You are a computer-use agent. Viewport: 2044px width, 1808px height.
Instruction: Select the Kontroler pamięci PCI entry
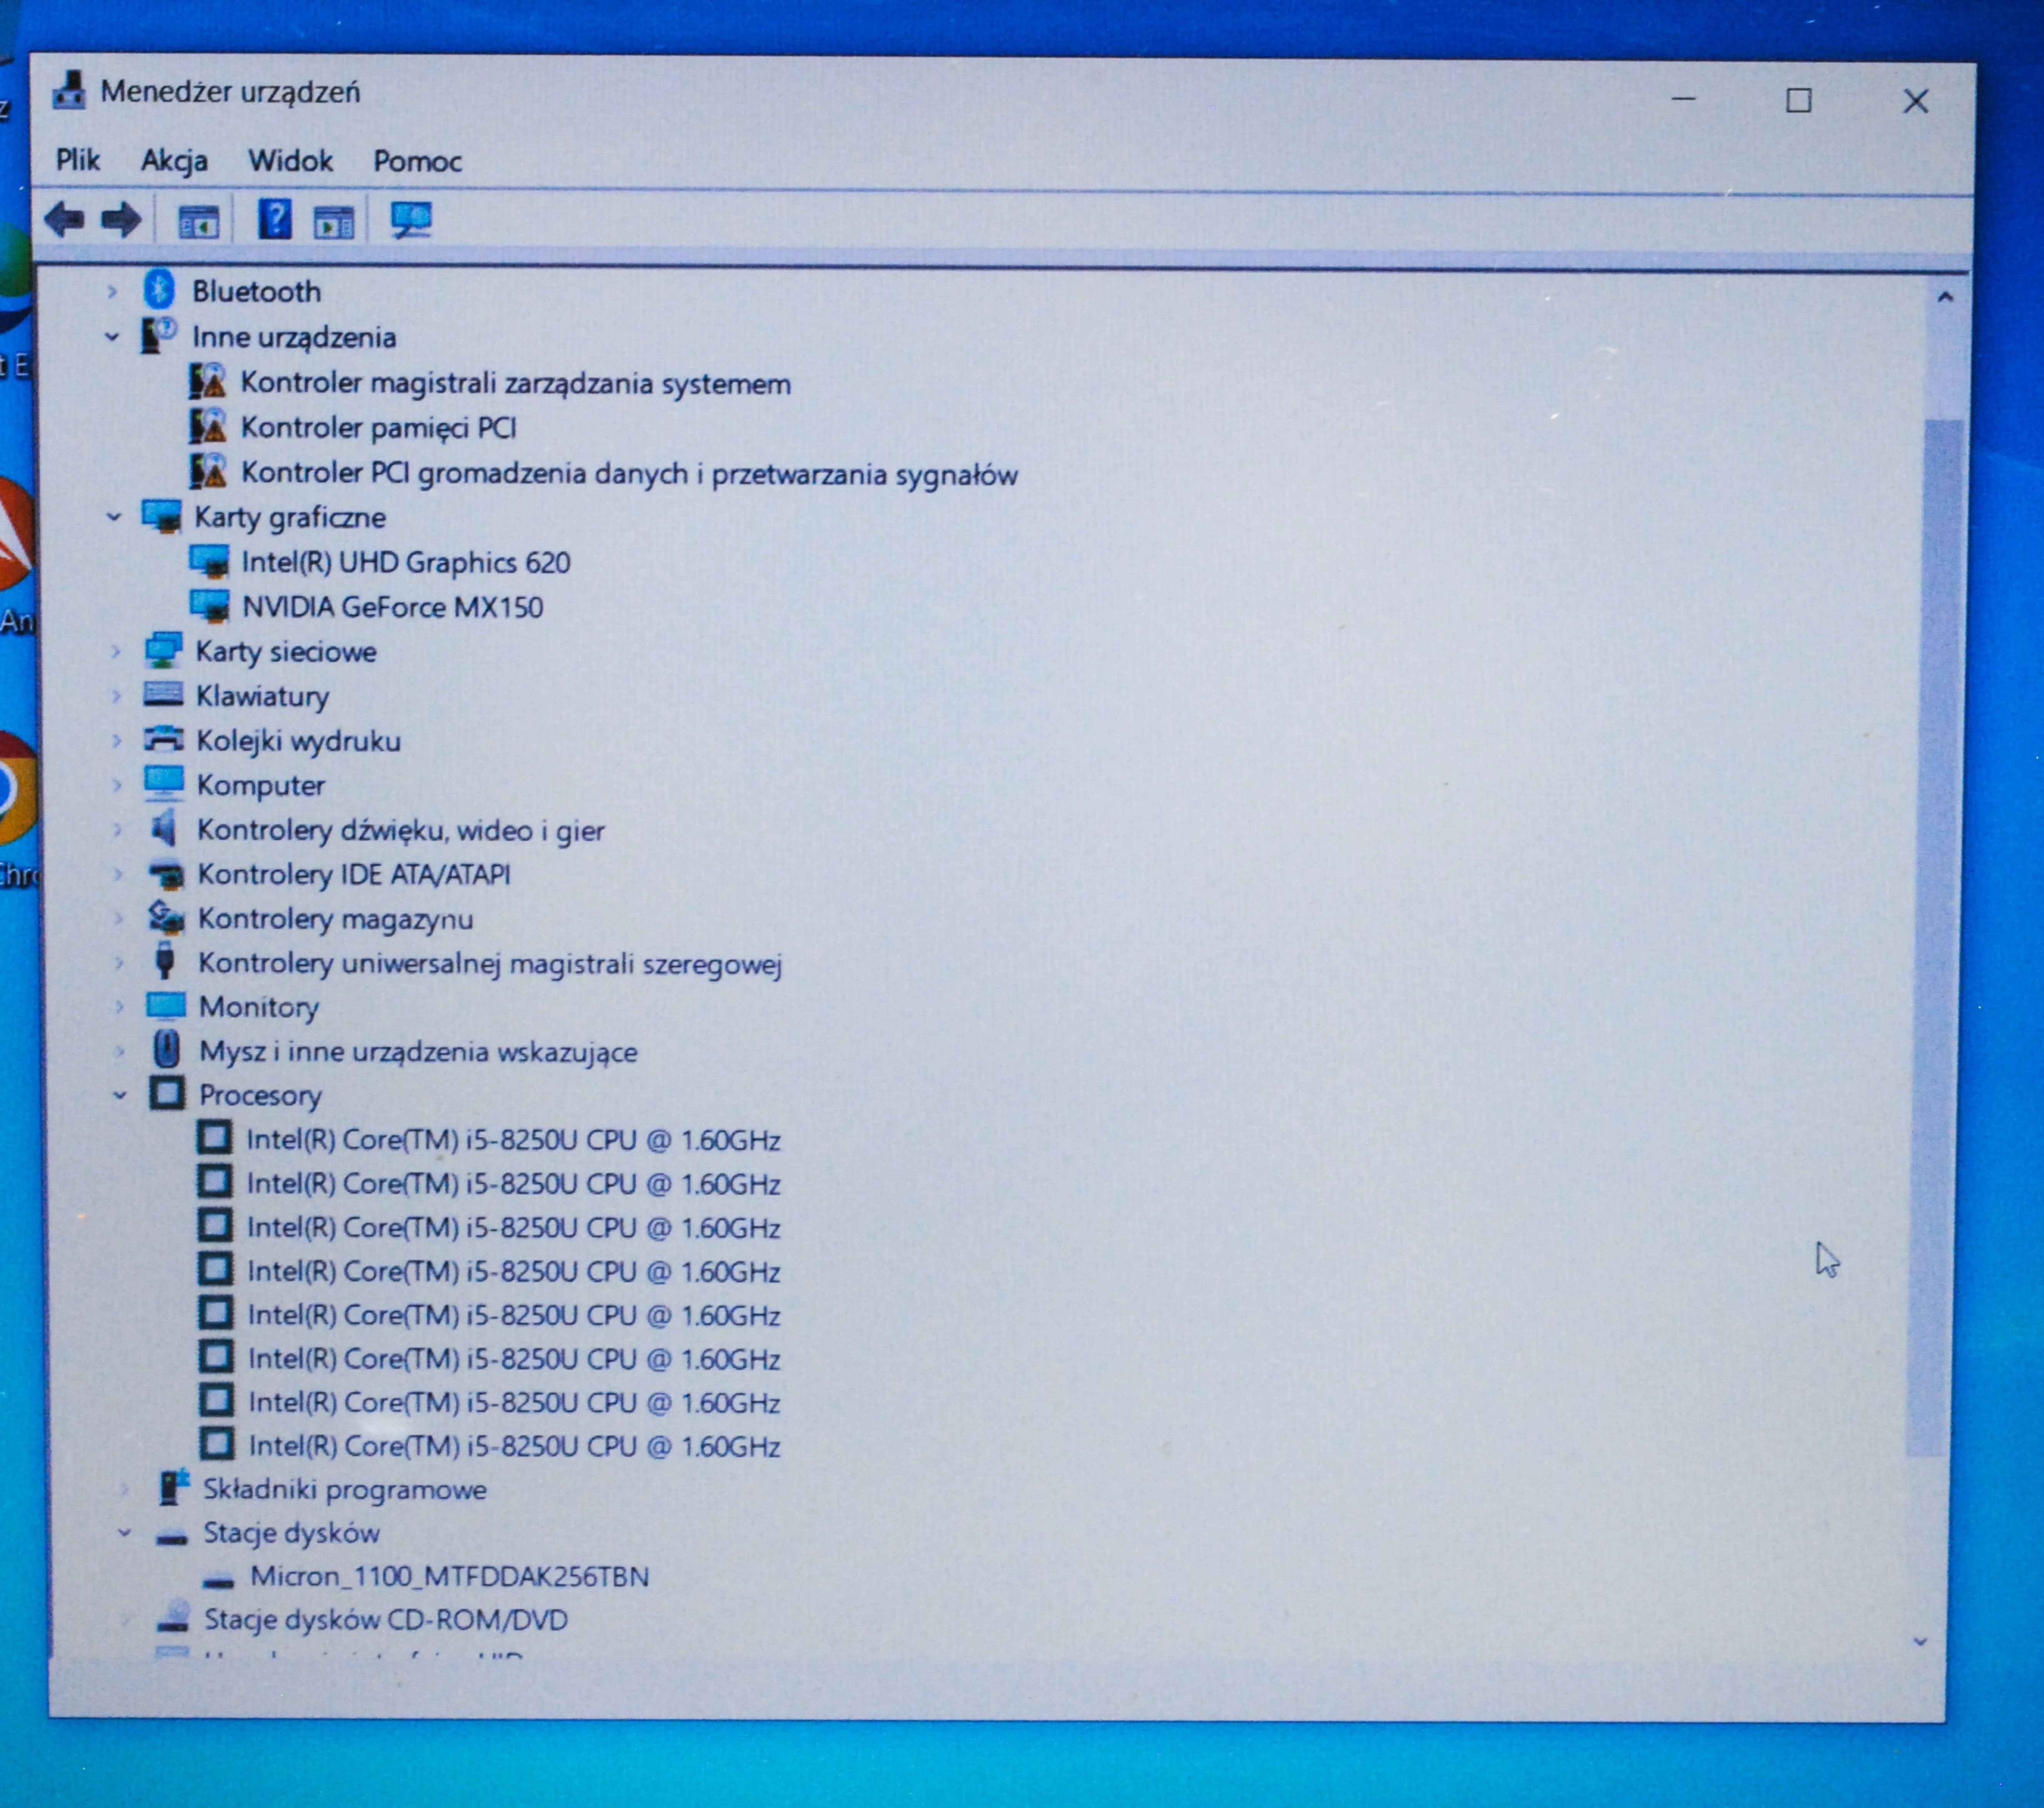coord(379,428)
